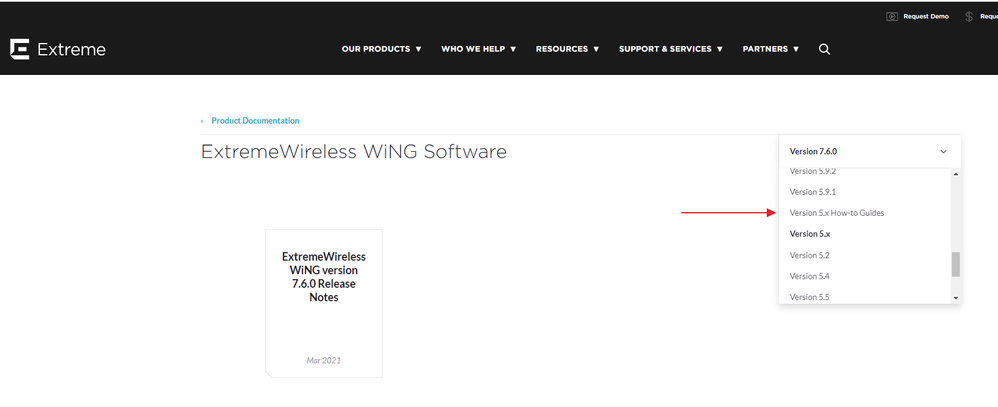The width and height of the screenshot is (998, 407).
Task: Click the Request Demo monitor icon
Action: (891, 17)
